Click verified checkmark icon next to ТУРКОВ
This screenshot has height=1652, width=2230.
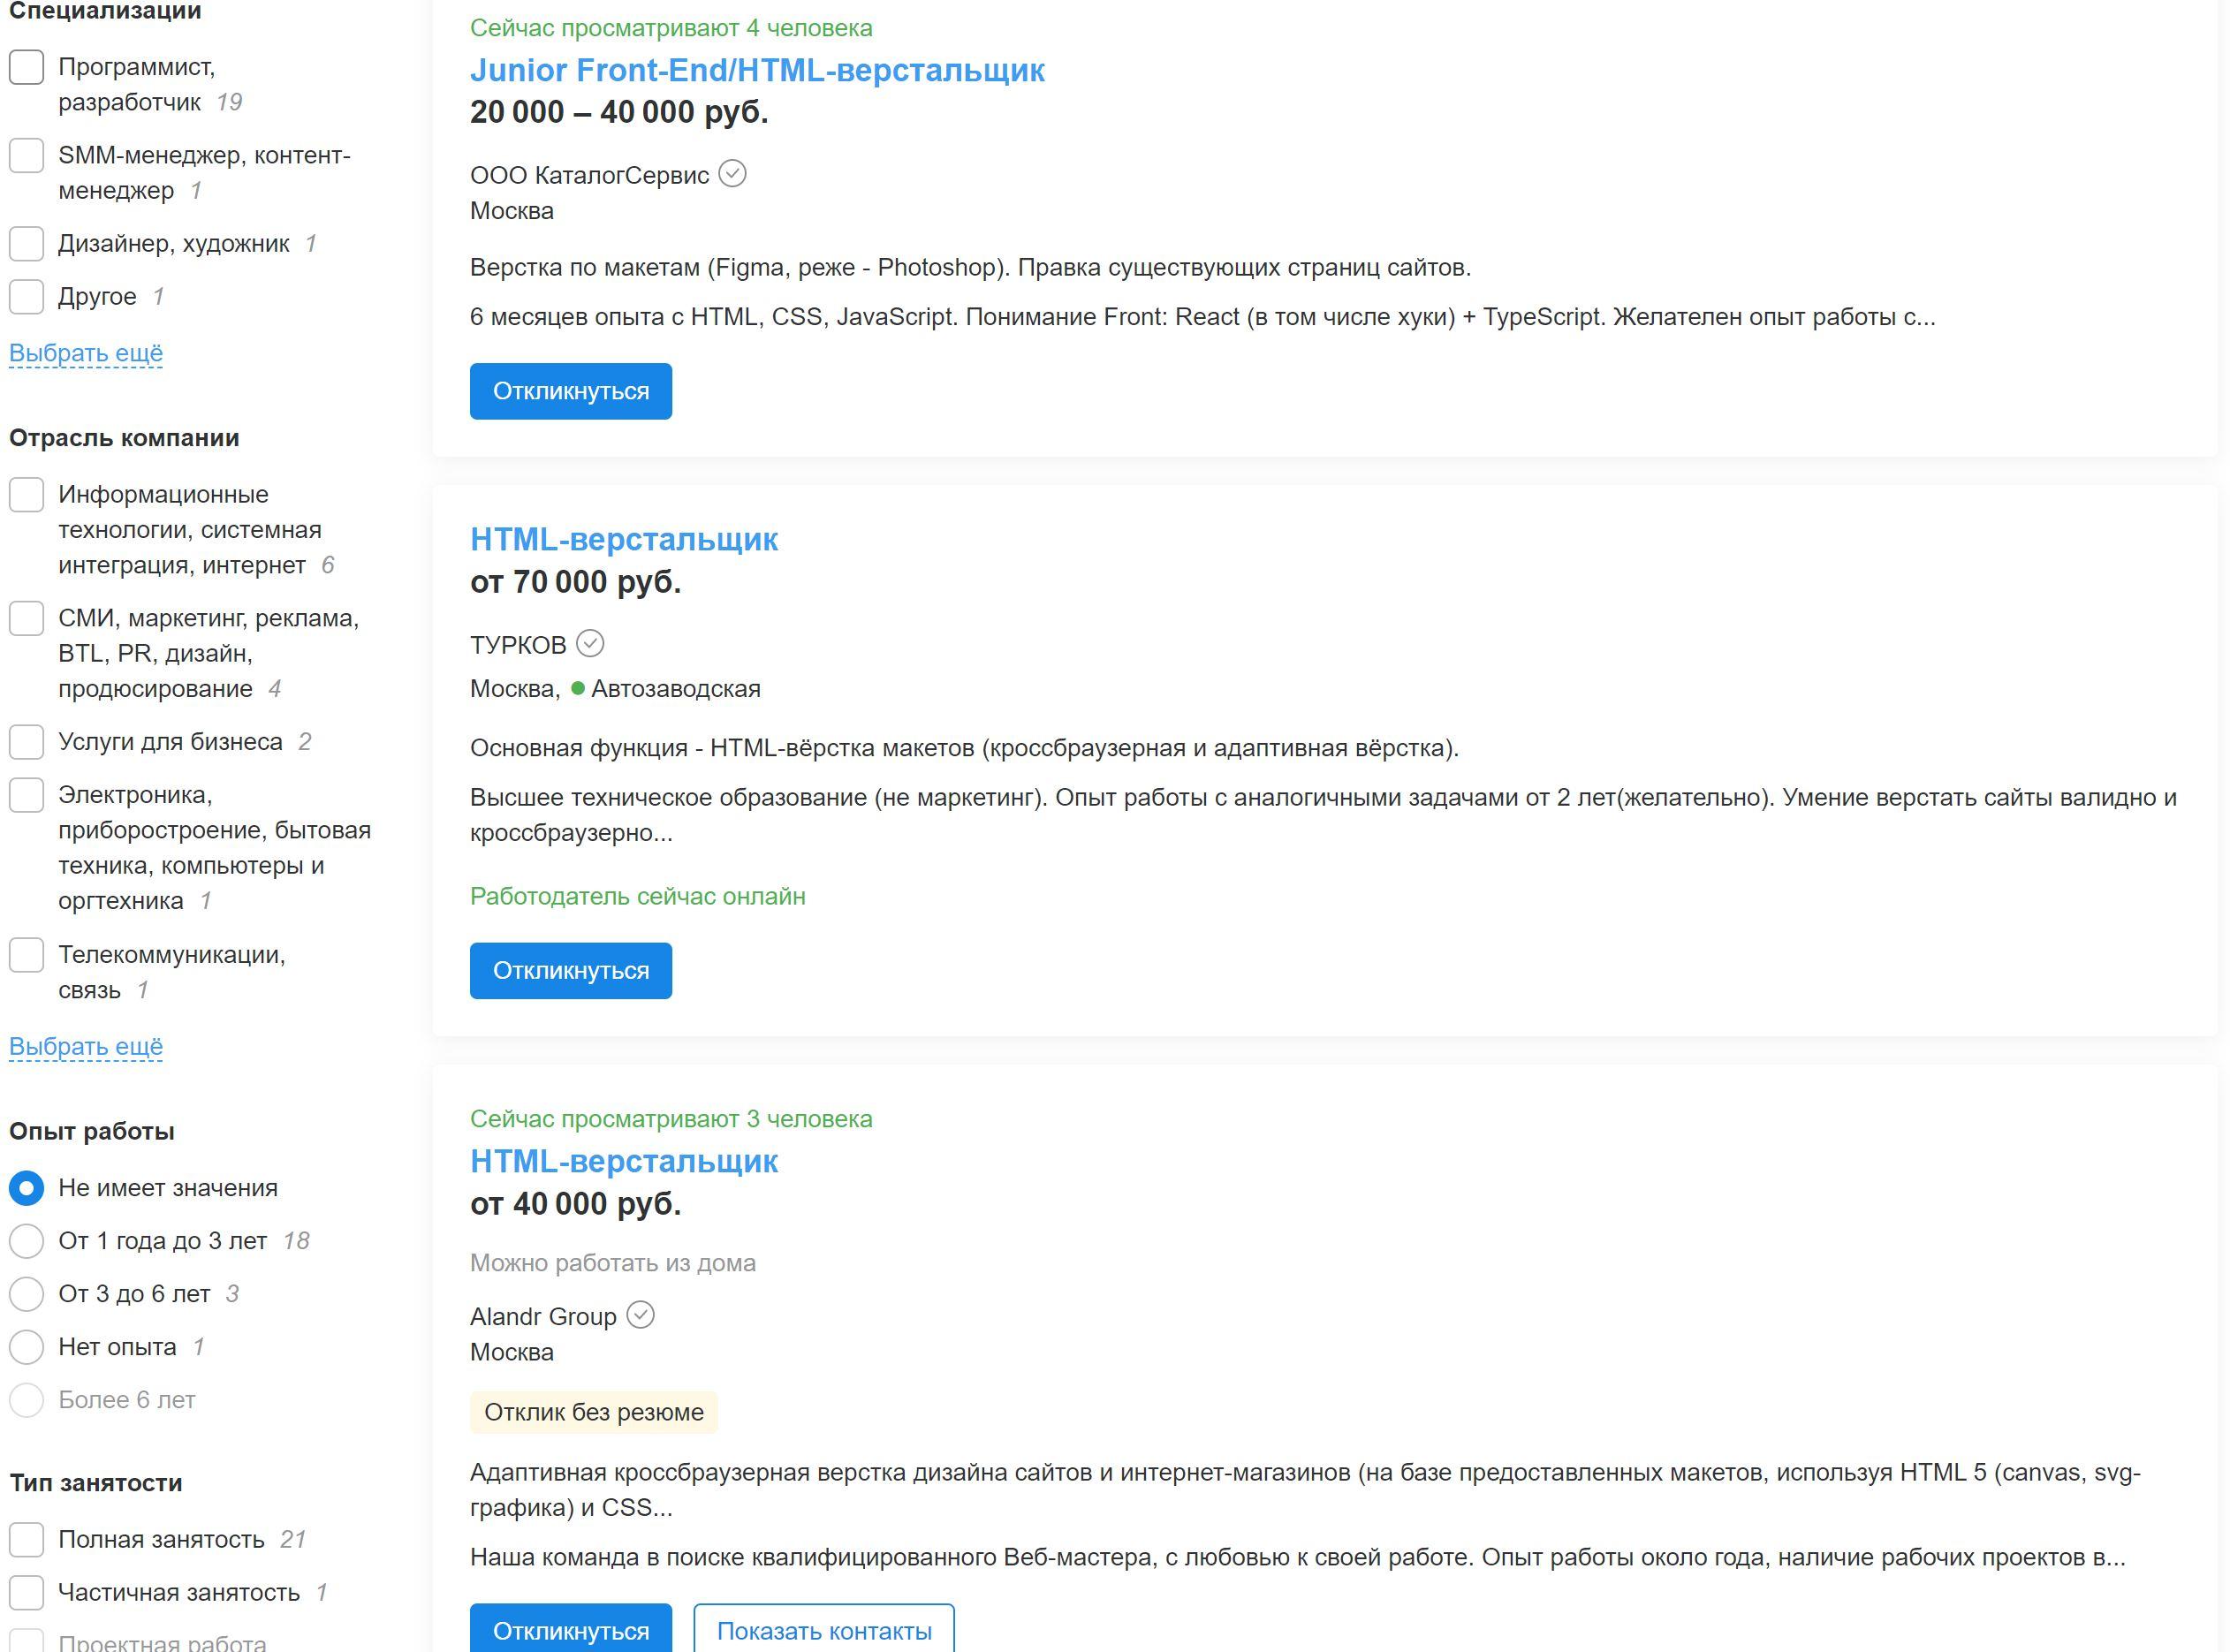point(590,643)
